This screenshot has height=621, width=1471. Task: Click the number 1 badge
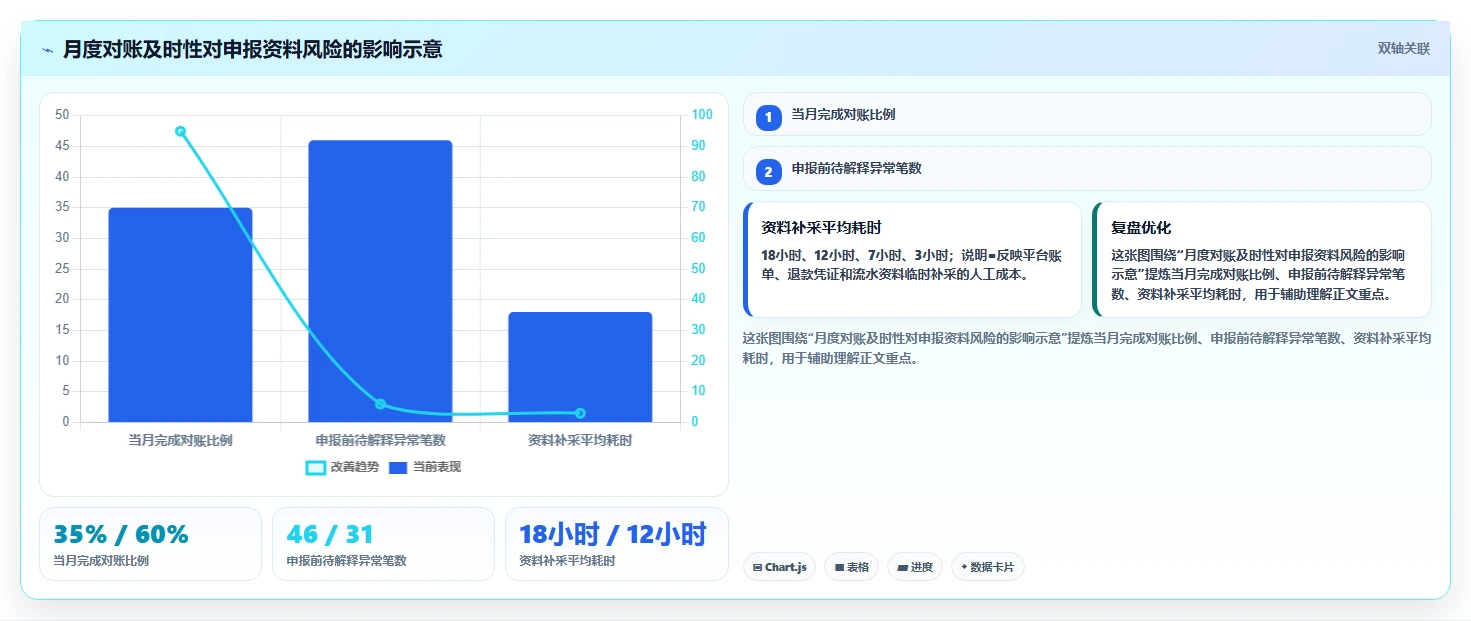(x=768, y=118)
